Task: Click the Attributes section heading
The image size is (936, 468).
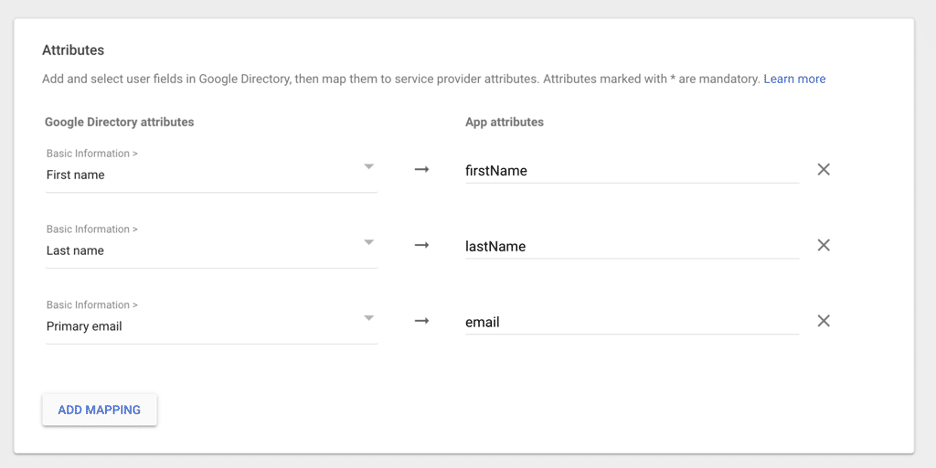Action: click(x=73, y=50)
